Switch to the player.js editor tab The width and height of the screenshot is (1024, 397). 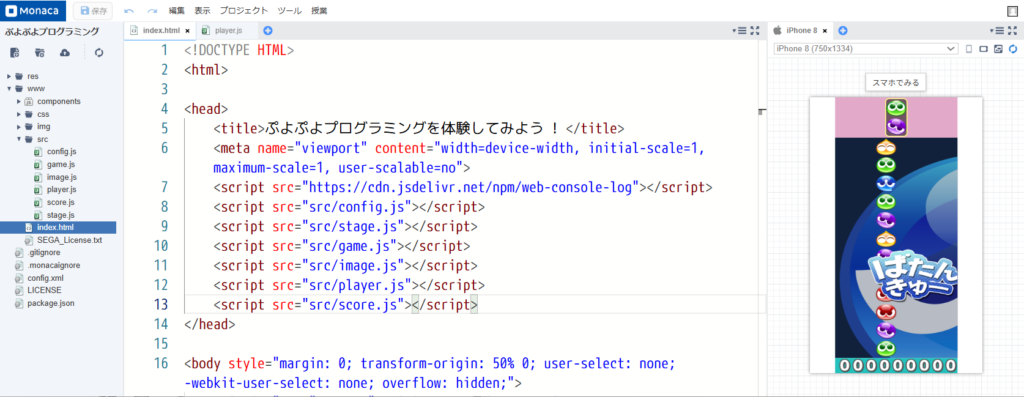pos(229,30)
